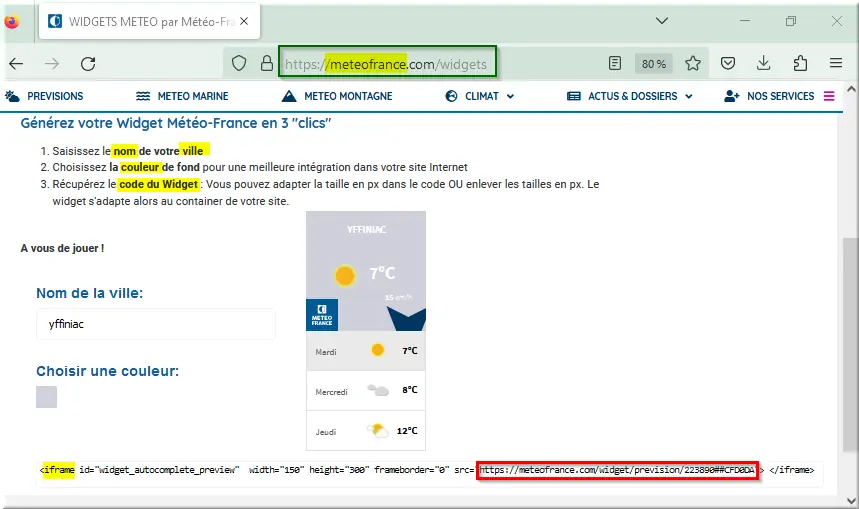Click the meteofrance.com/widgets address bar
The image size is (859, 509).
(x=387, y=64)
